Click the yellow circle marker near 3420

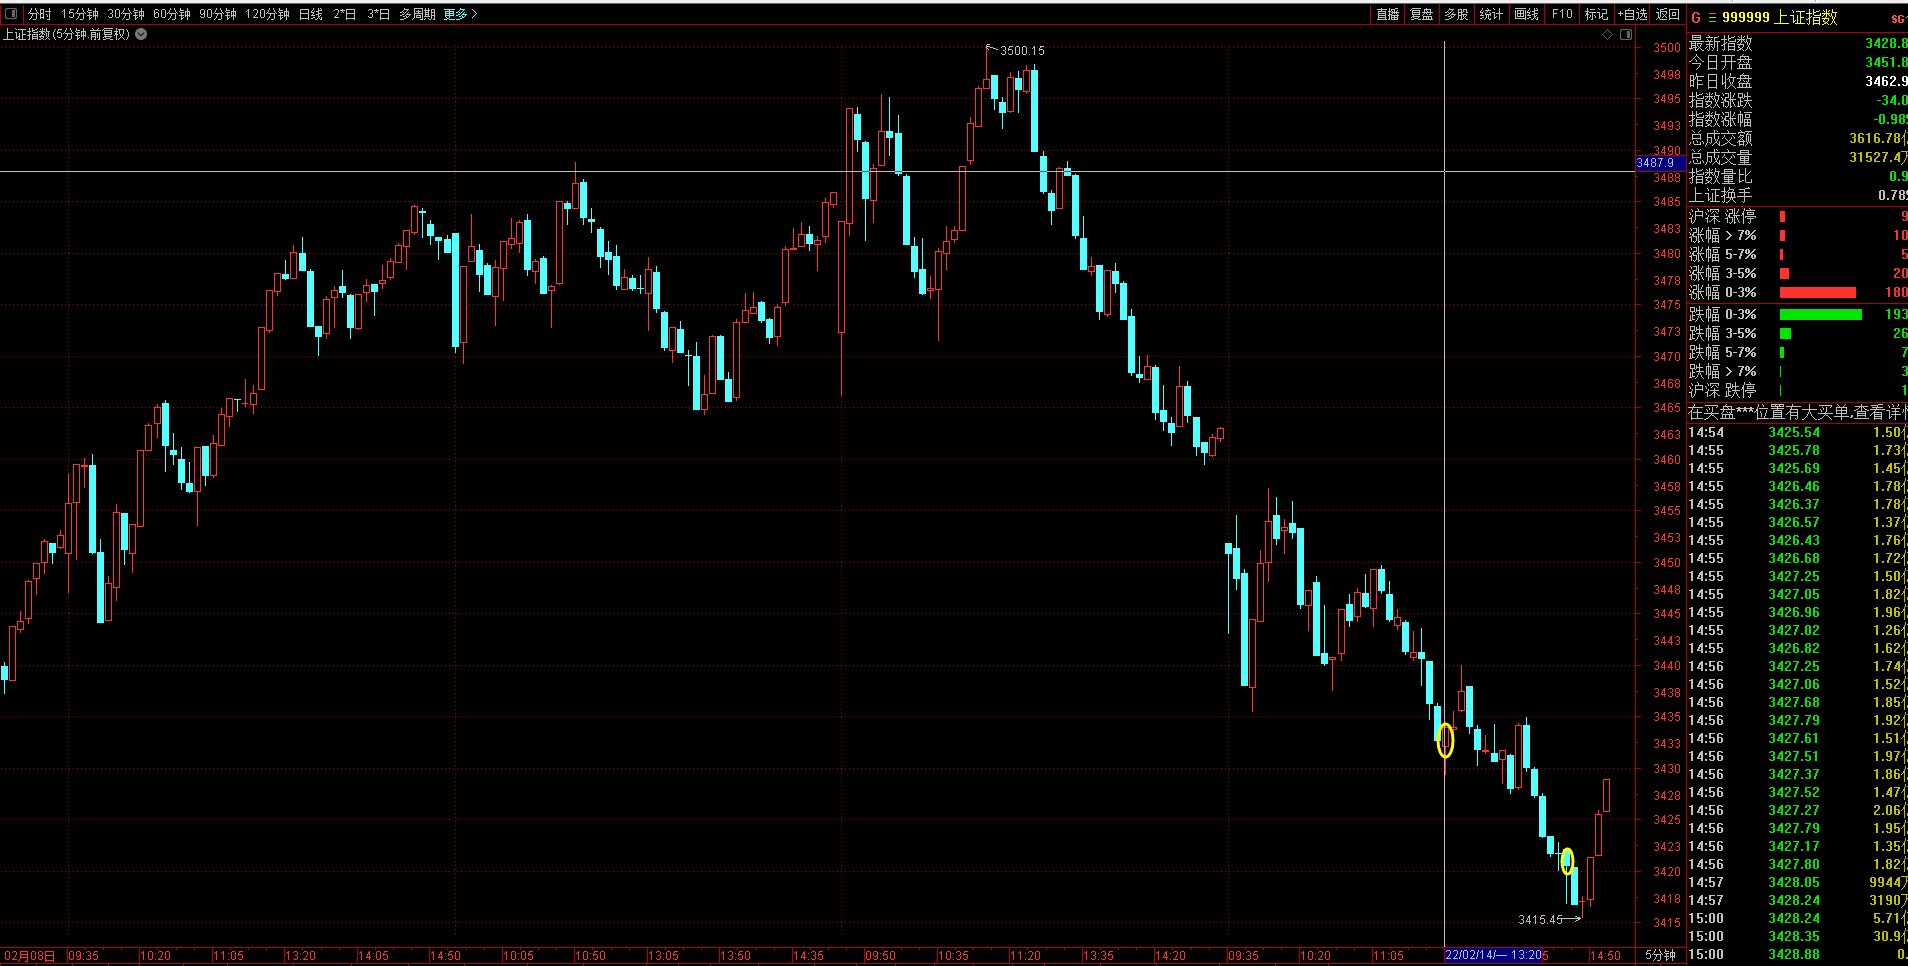point(1567,861)
